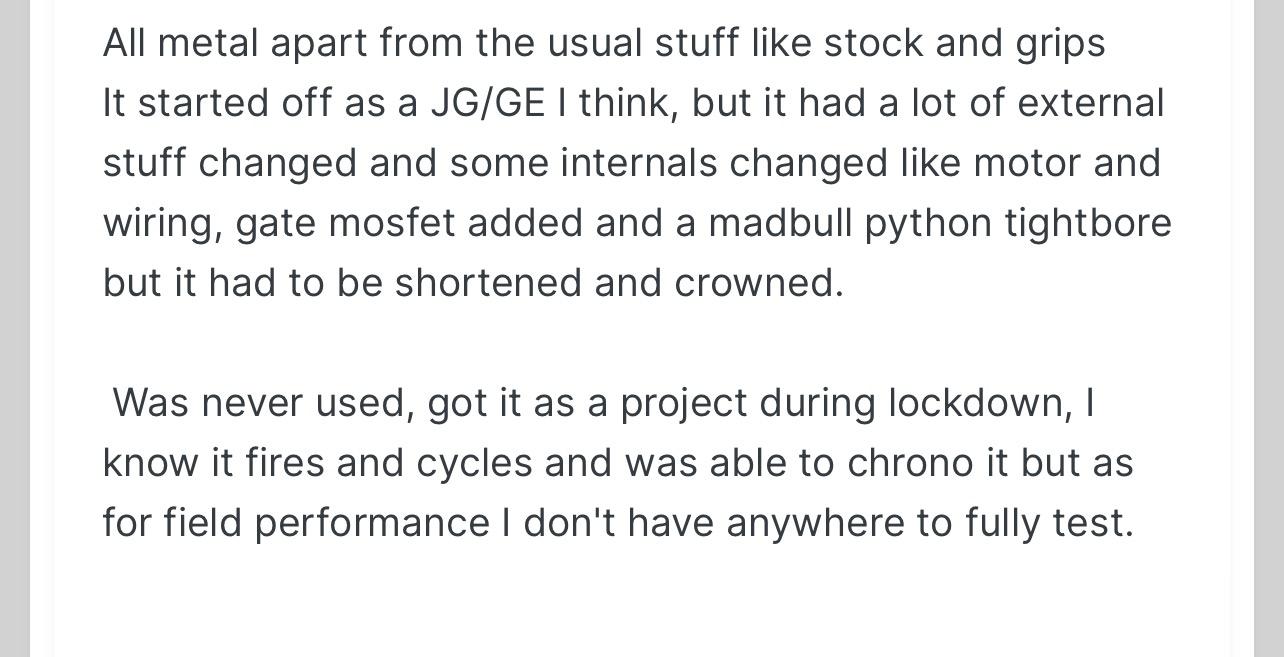Viewport: 1284px width, 657px height.
Task: Click the word "madbull" in the description
Action: [780, 223]
